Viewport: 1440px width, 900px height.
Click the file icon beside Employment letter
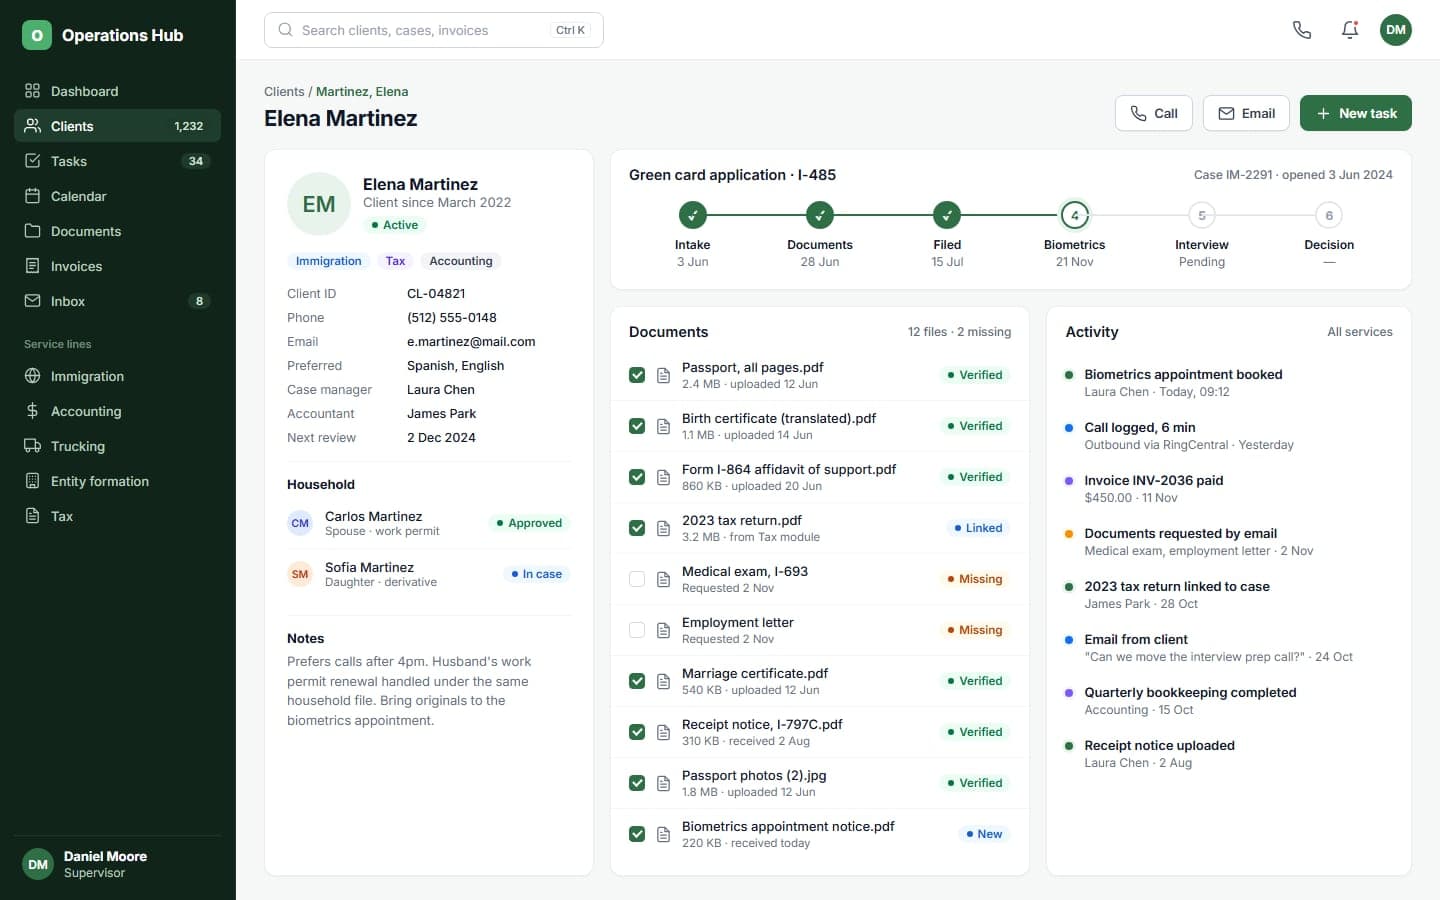click(663, 630)
